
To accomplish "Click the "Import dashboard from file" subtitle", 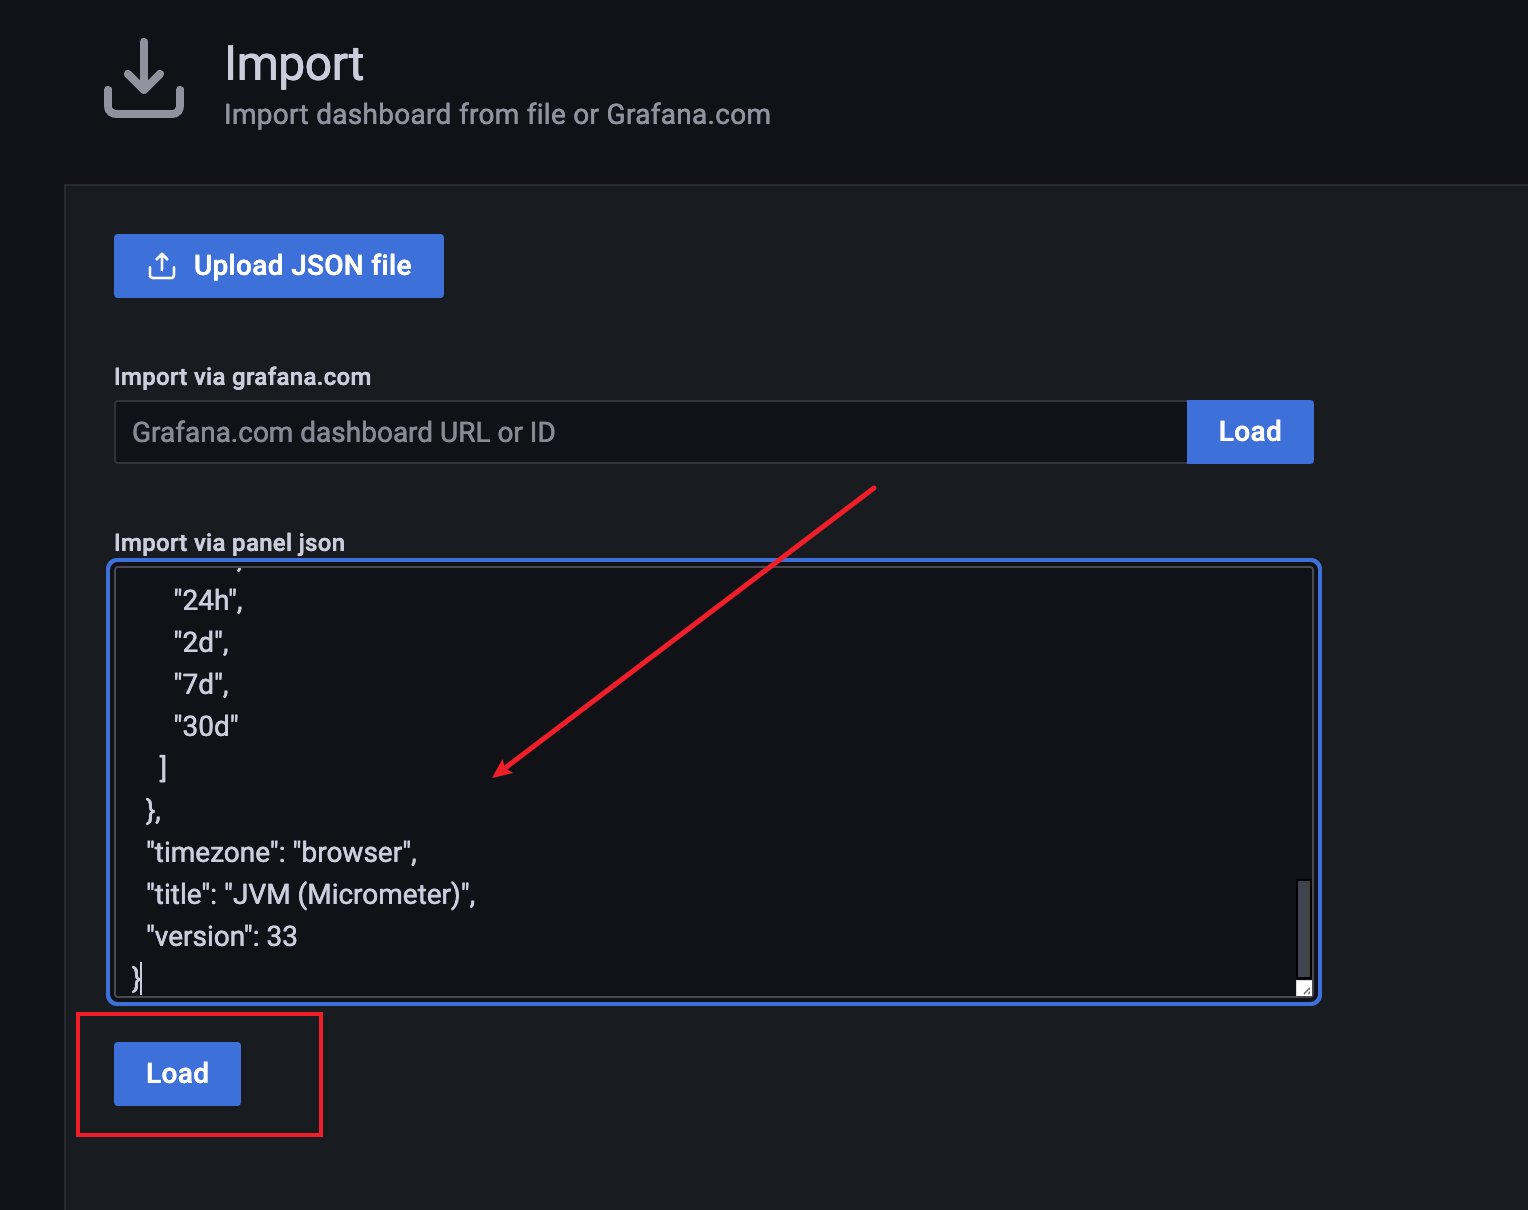I will point(497,115).
